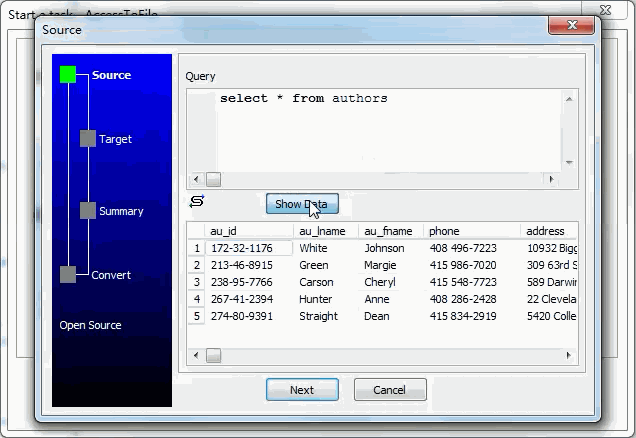The height and width of the screenshot is (438, 636).
Task: Click the first name cell Dean
Action: [391, 316]
